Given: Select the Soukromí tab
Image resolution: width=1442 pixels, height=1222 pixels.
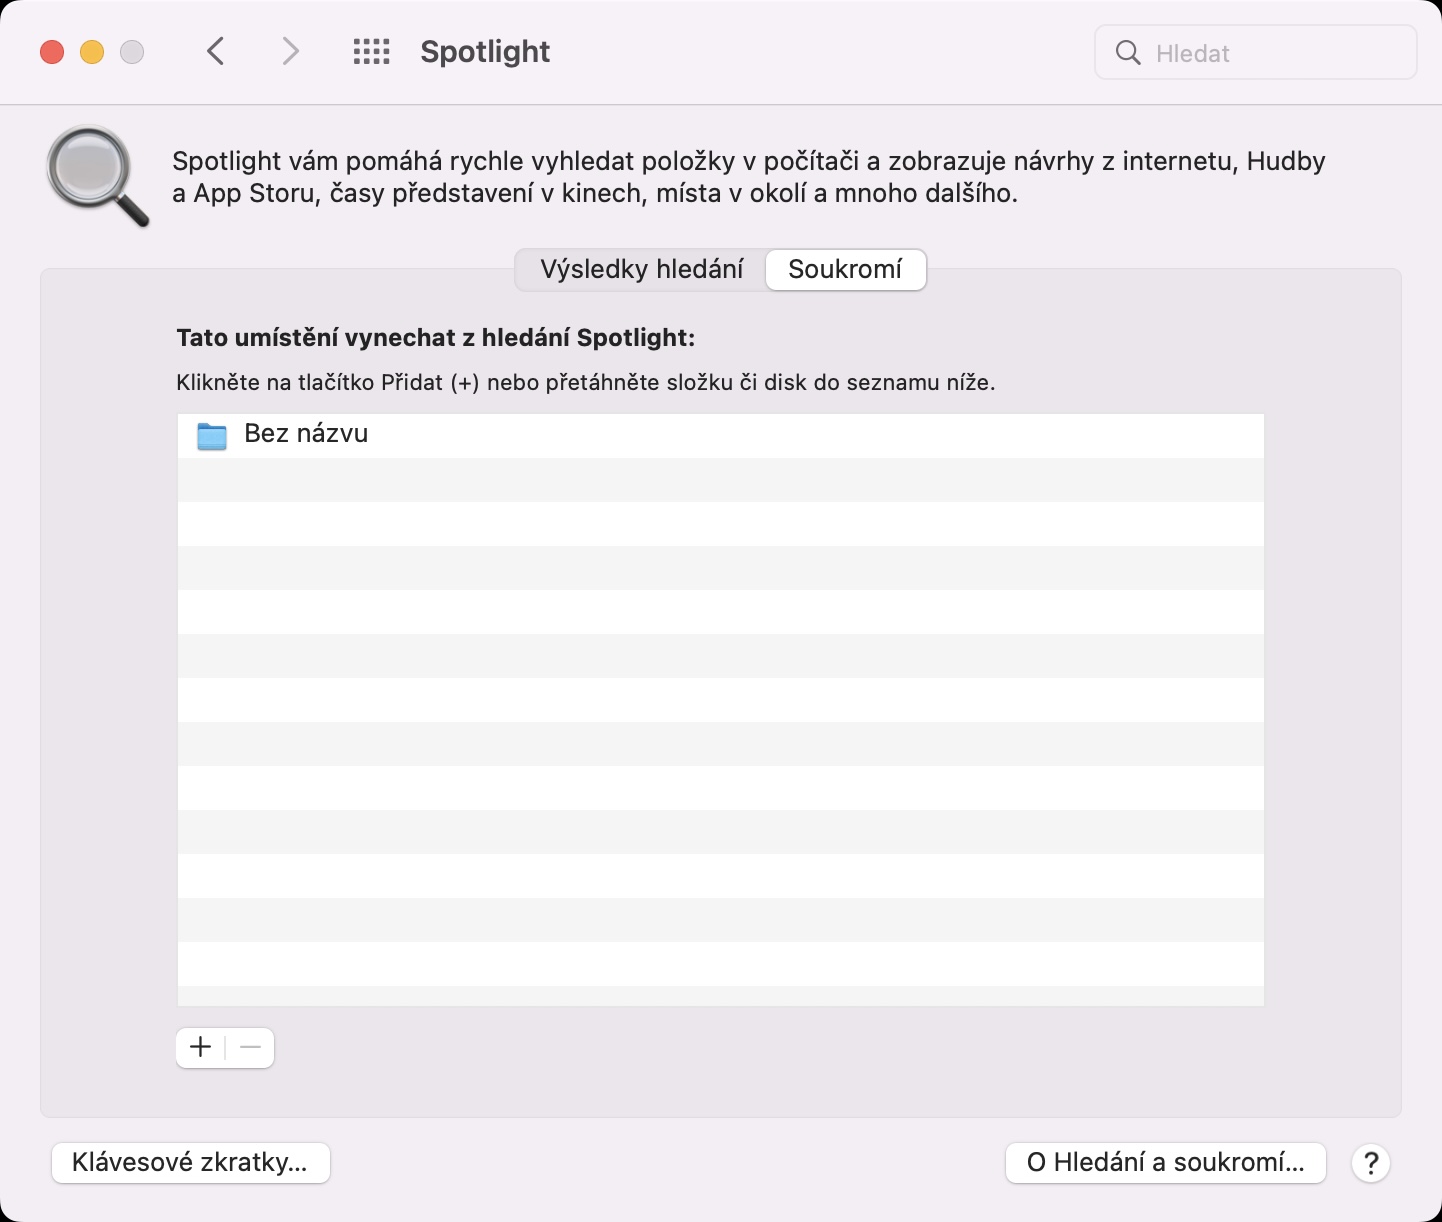Looking at the screenshot, I should click(x=845, y=269).
